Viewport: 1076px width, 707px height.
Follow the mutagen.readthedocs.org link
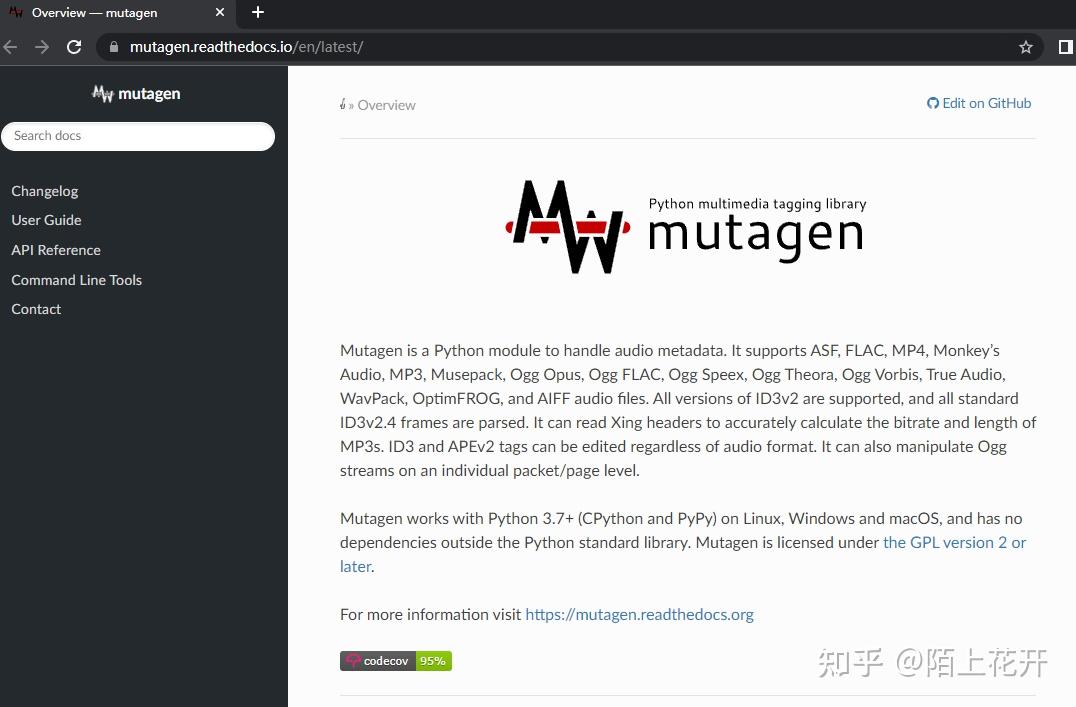pyautogui.click(x=639, y=614)
